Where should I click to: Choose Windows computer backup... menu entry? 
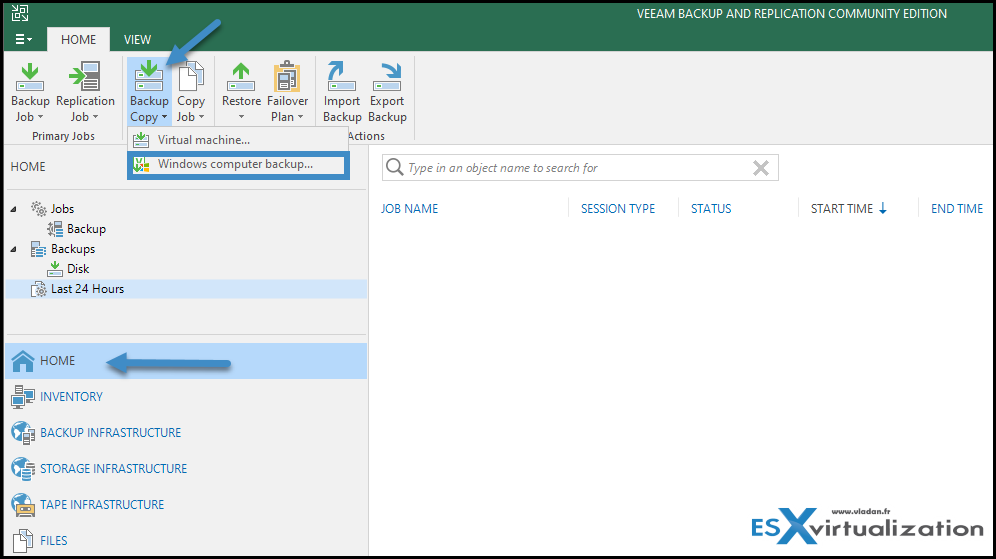pyautogui.click(x=238, y=165)
